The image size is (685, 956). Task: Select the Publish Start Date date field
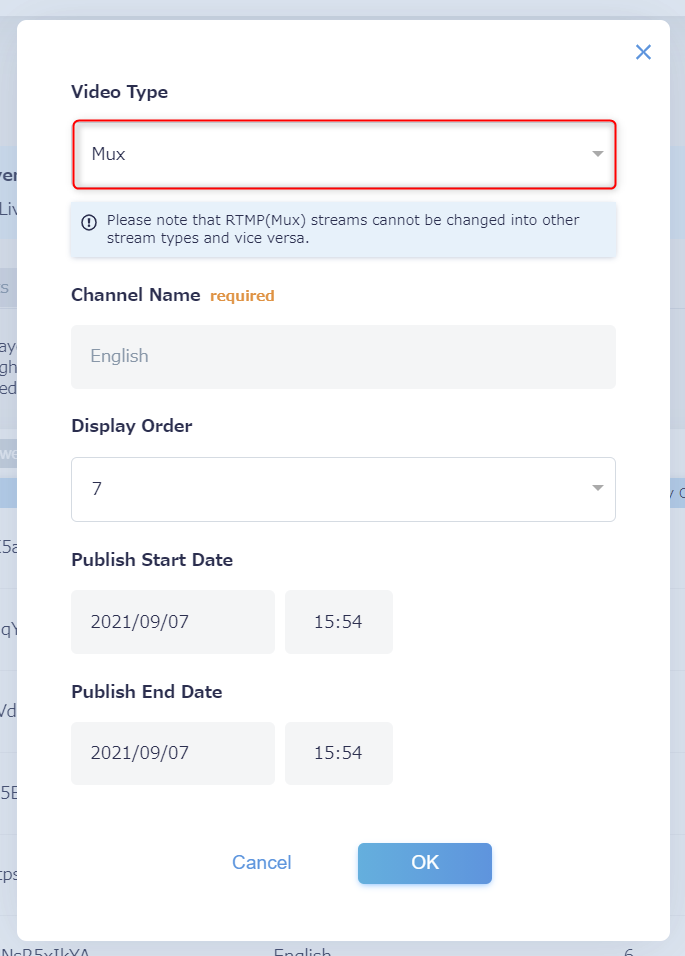173,622
